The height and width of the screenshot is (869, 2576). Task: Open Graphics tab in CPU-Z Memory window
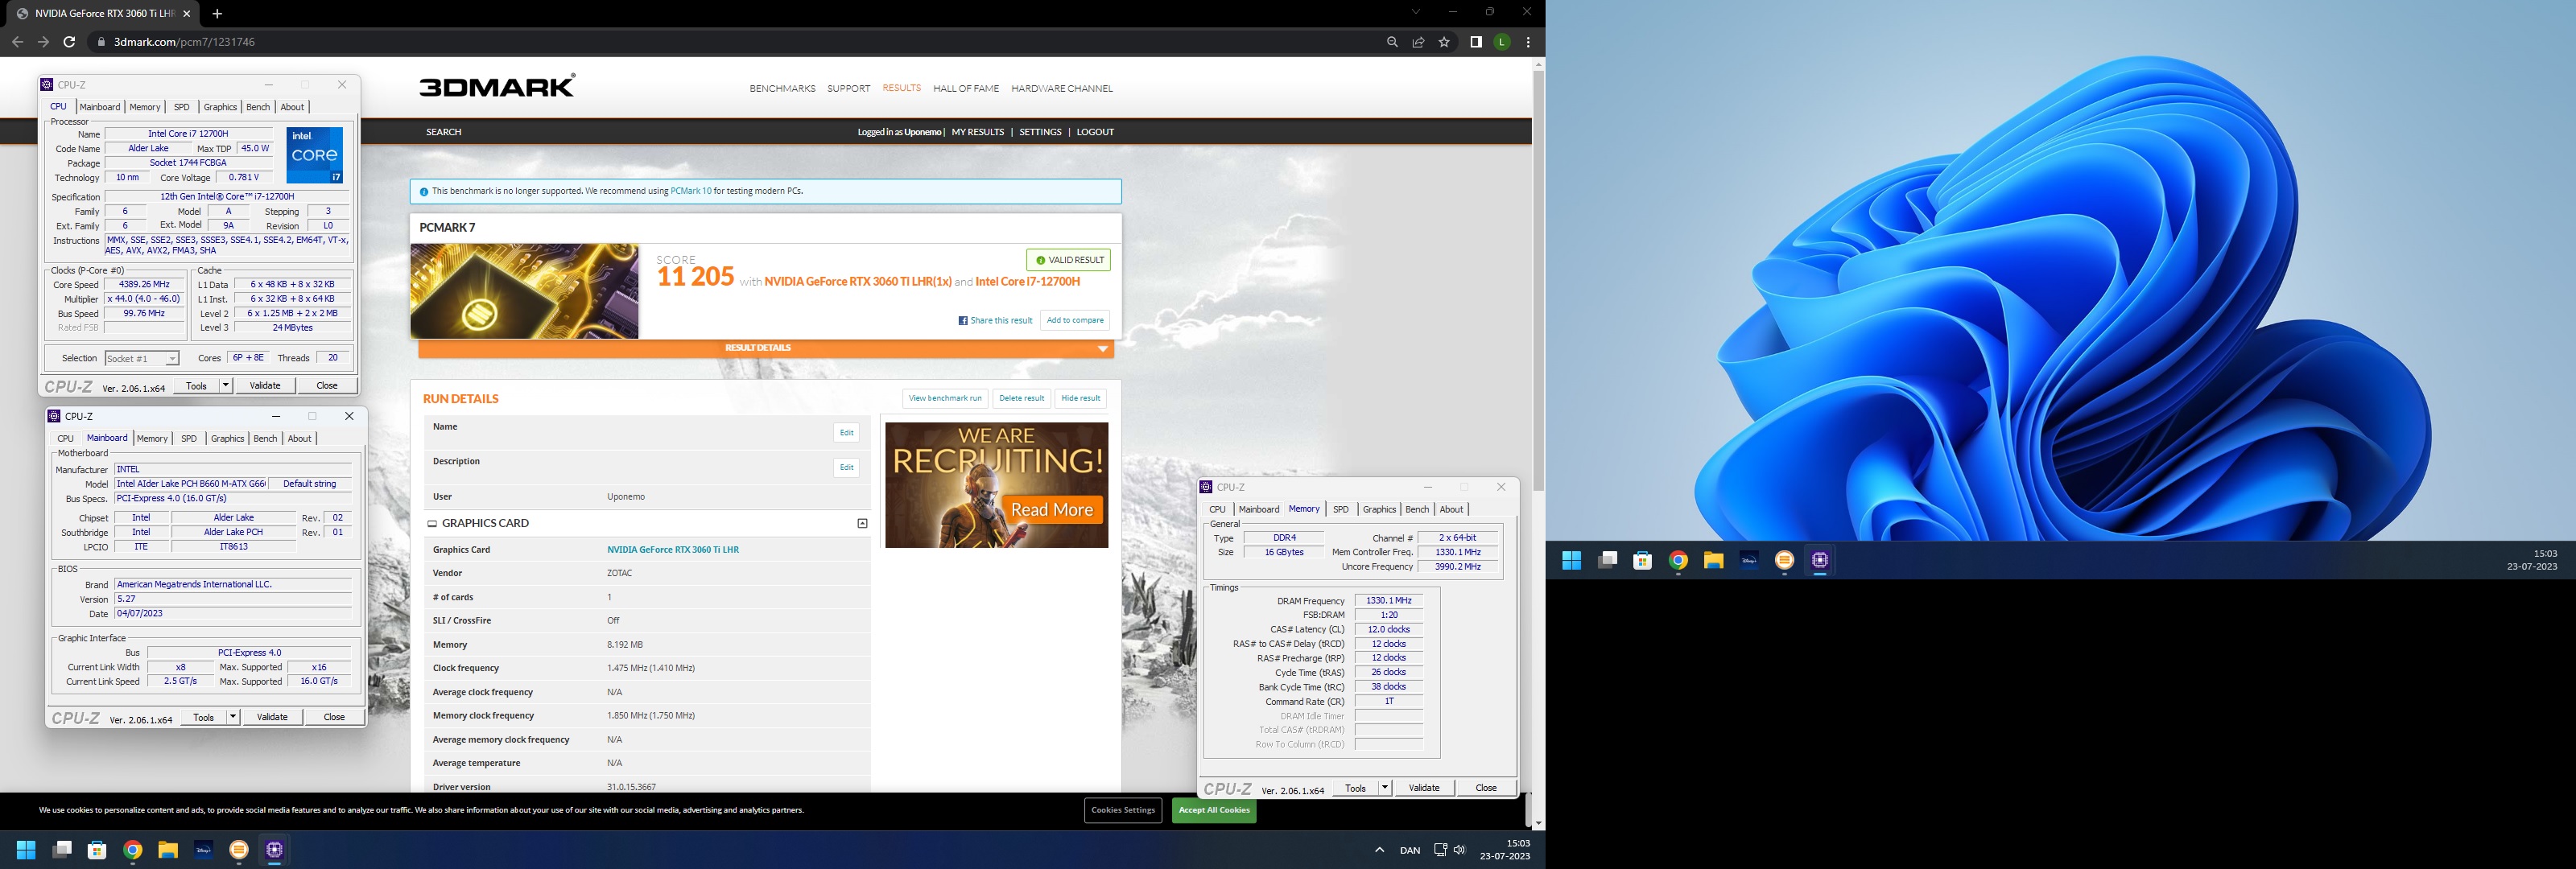coord(1379,509)
